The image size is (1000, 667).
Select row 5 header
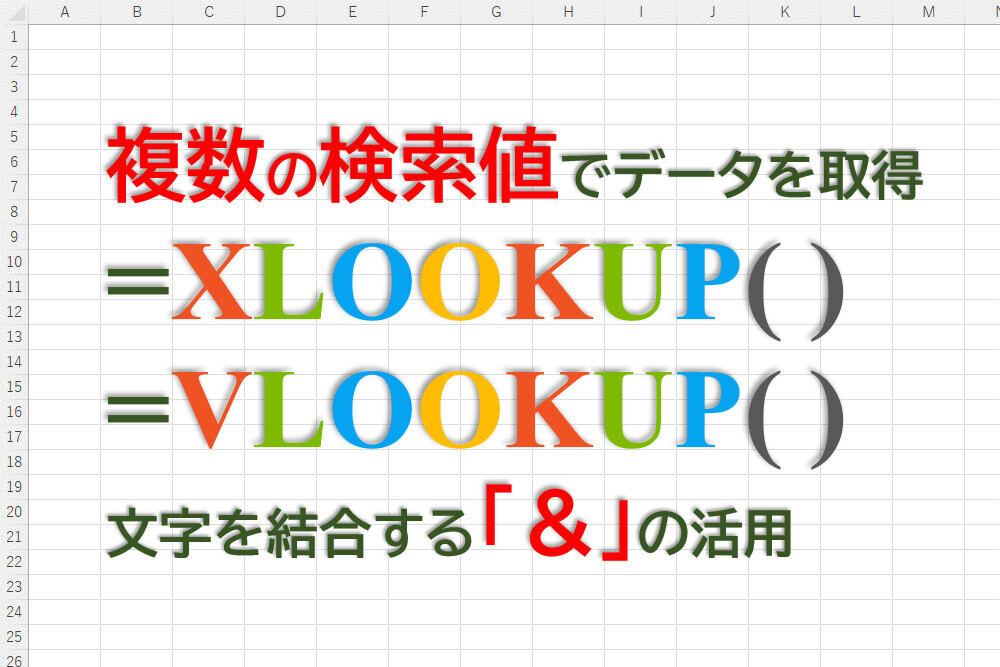[x=14, y=137]
